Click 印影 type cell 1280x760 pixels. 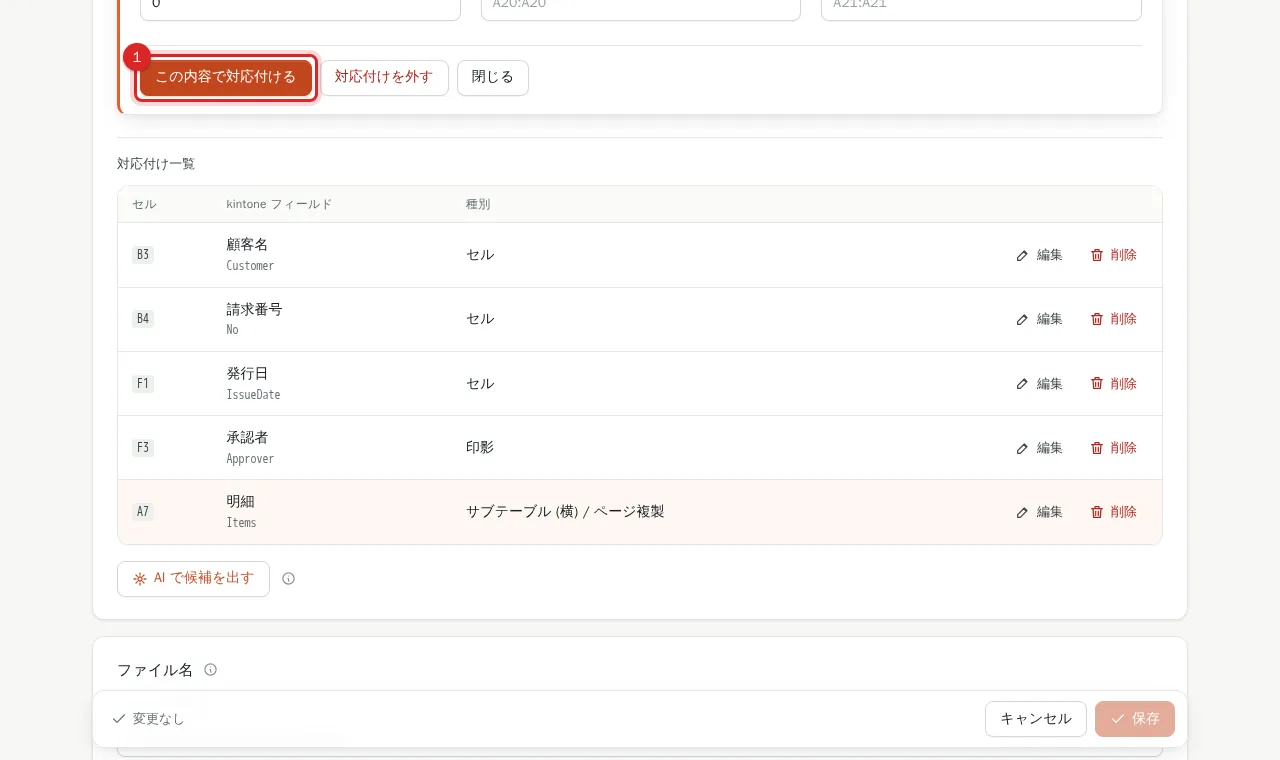[x=480, y=448]
